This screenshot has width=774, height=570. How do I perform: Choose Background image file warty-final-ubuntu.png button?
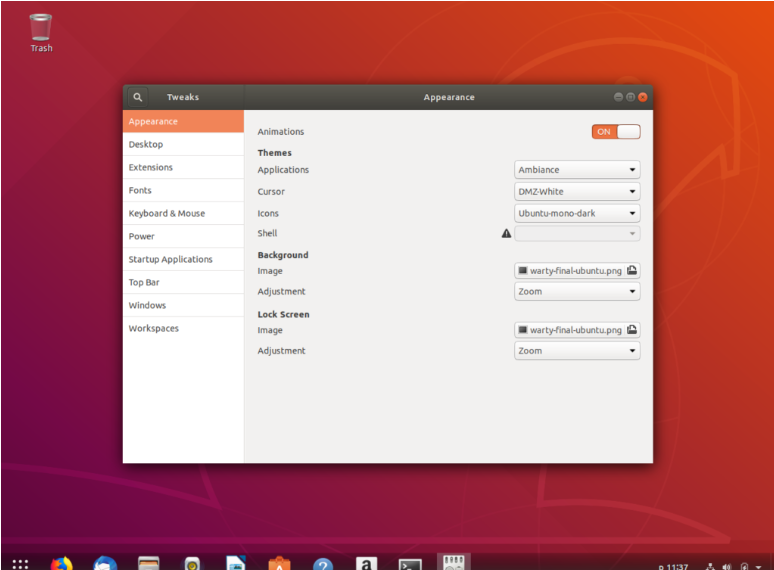577,270
